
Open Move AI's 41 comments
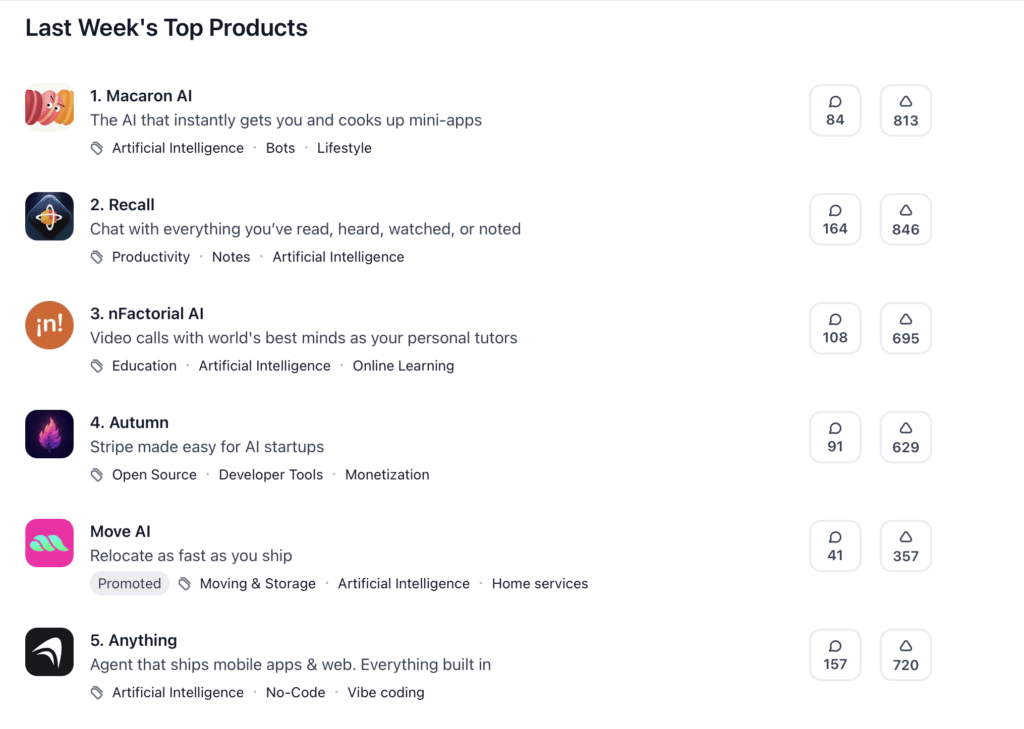[x=835, y=546]
